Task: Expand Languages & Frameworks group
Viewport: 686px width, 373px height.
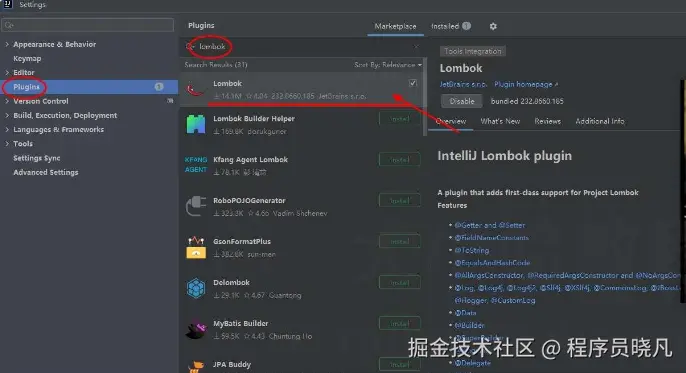Action: pyautogui.click(x=7, y=129)
